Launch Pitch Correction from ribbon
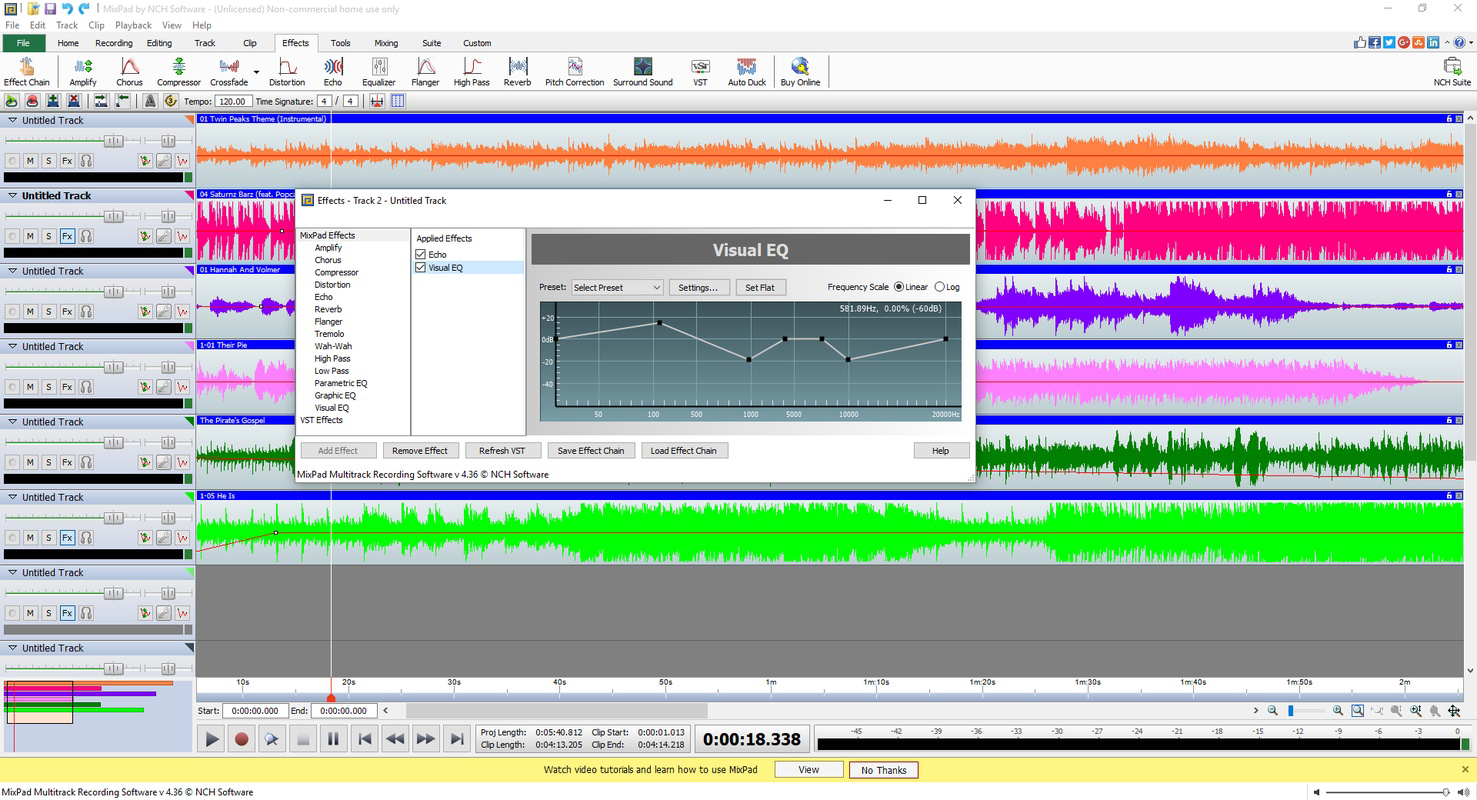The height and width of the screenshot is (800, 1477). pos(574,71)
